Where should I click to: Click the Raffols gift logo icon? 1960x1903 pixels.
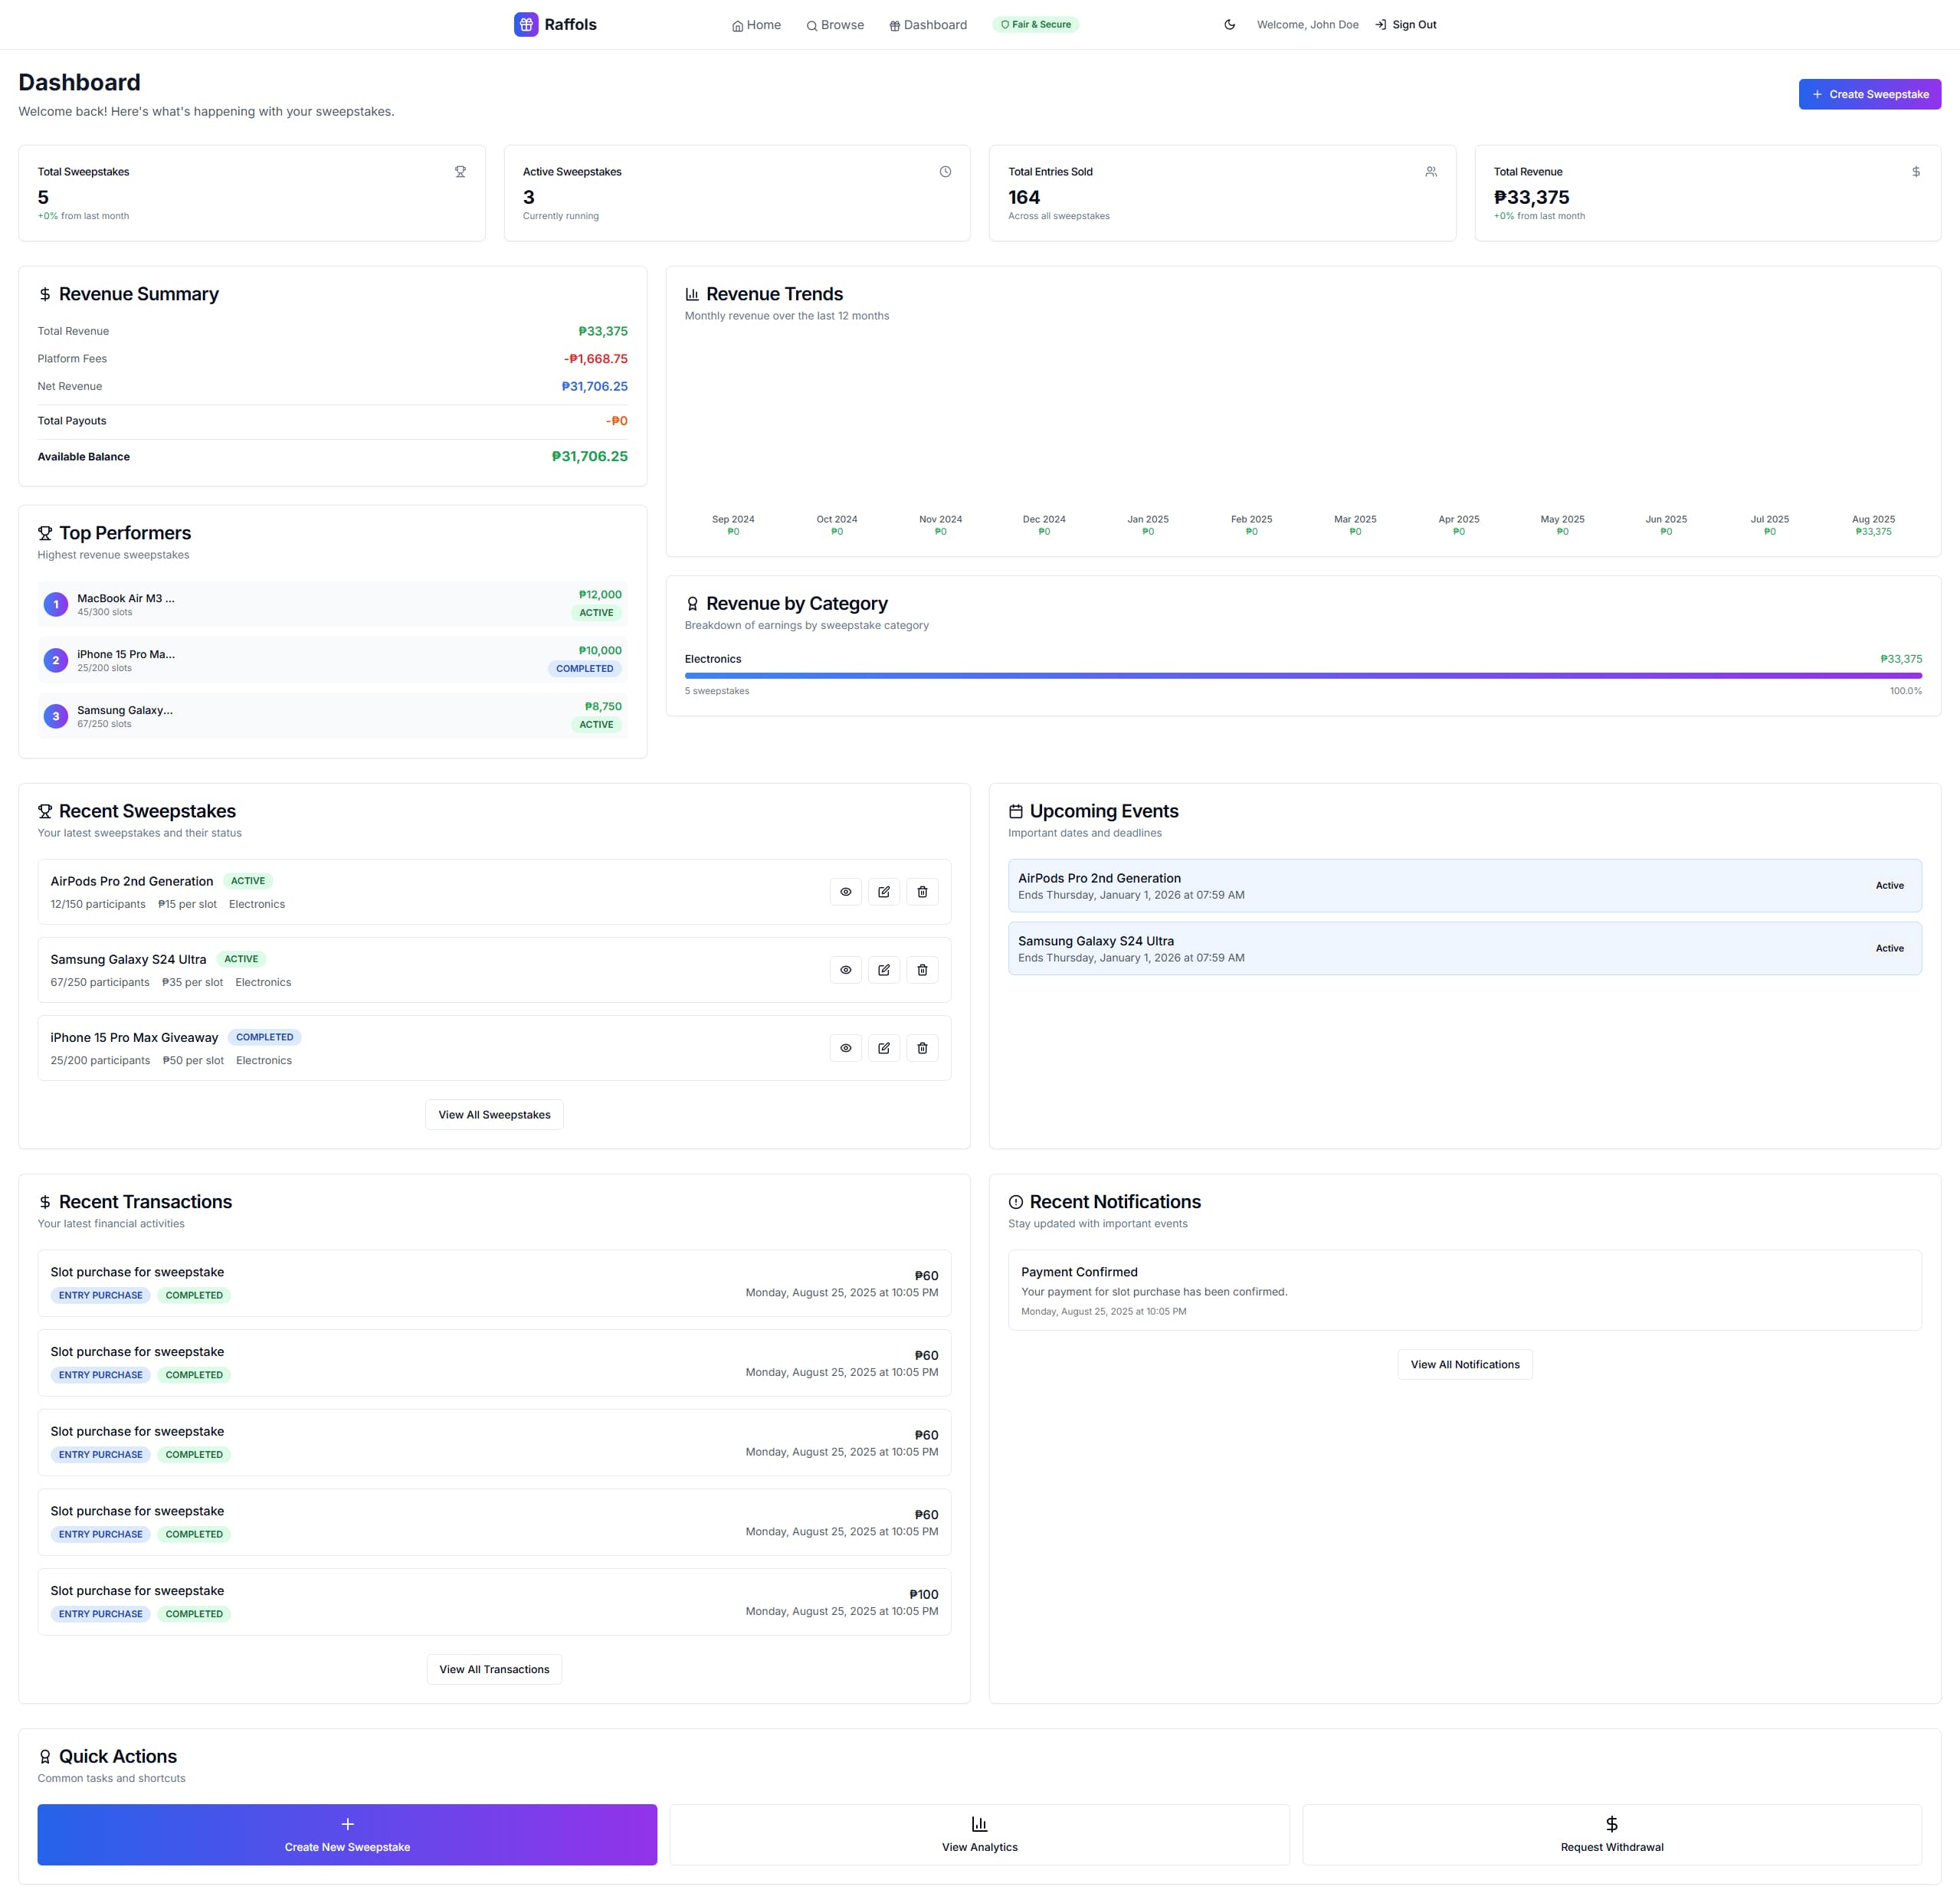tap(526, 25)
